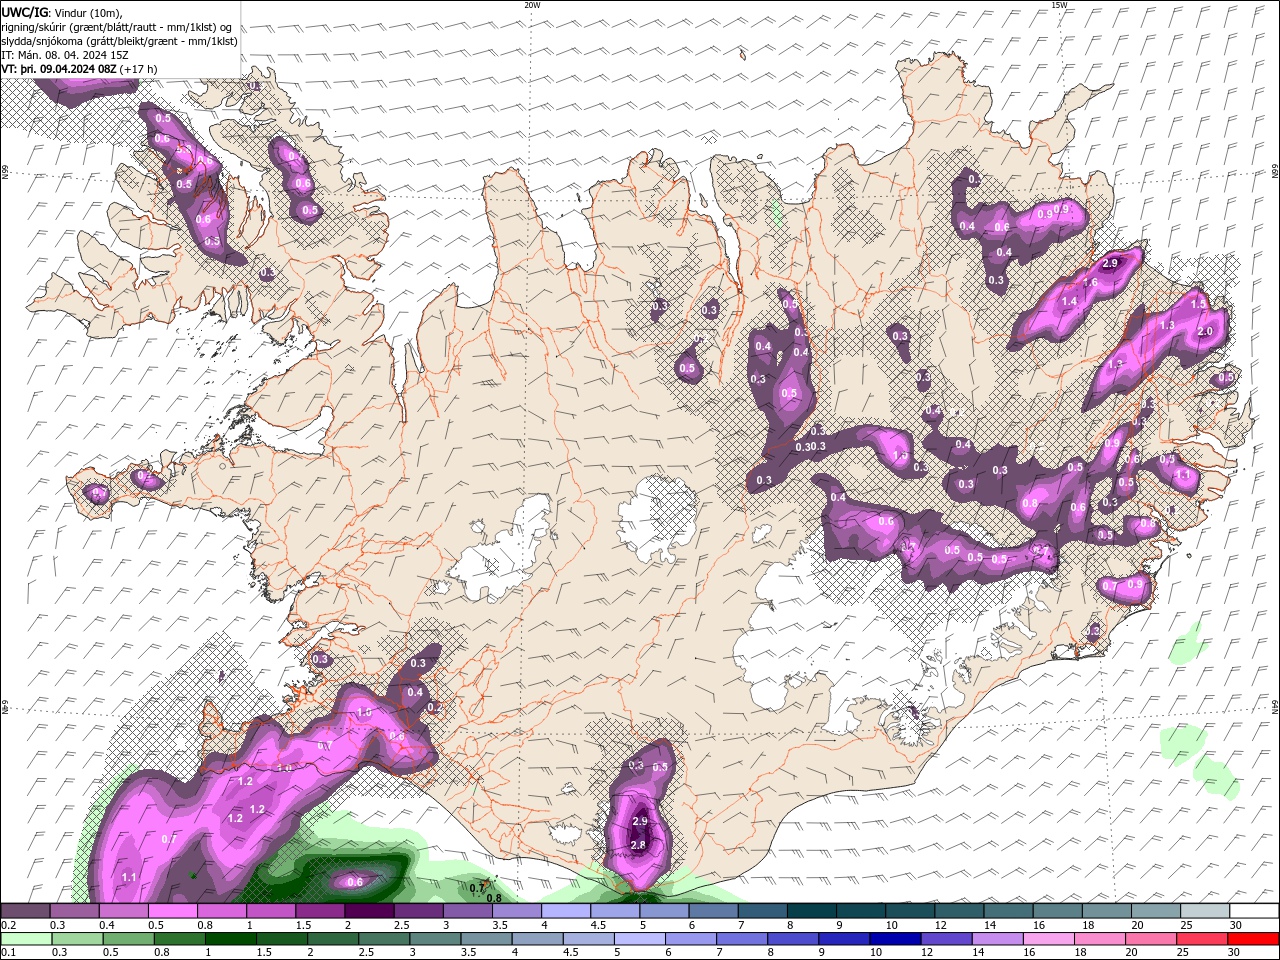
Task: Click the 'IT: Mán. 08. 04. 2024 15Z' line
Action: (65, 55)
